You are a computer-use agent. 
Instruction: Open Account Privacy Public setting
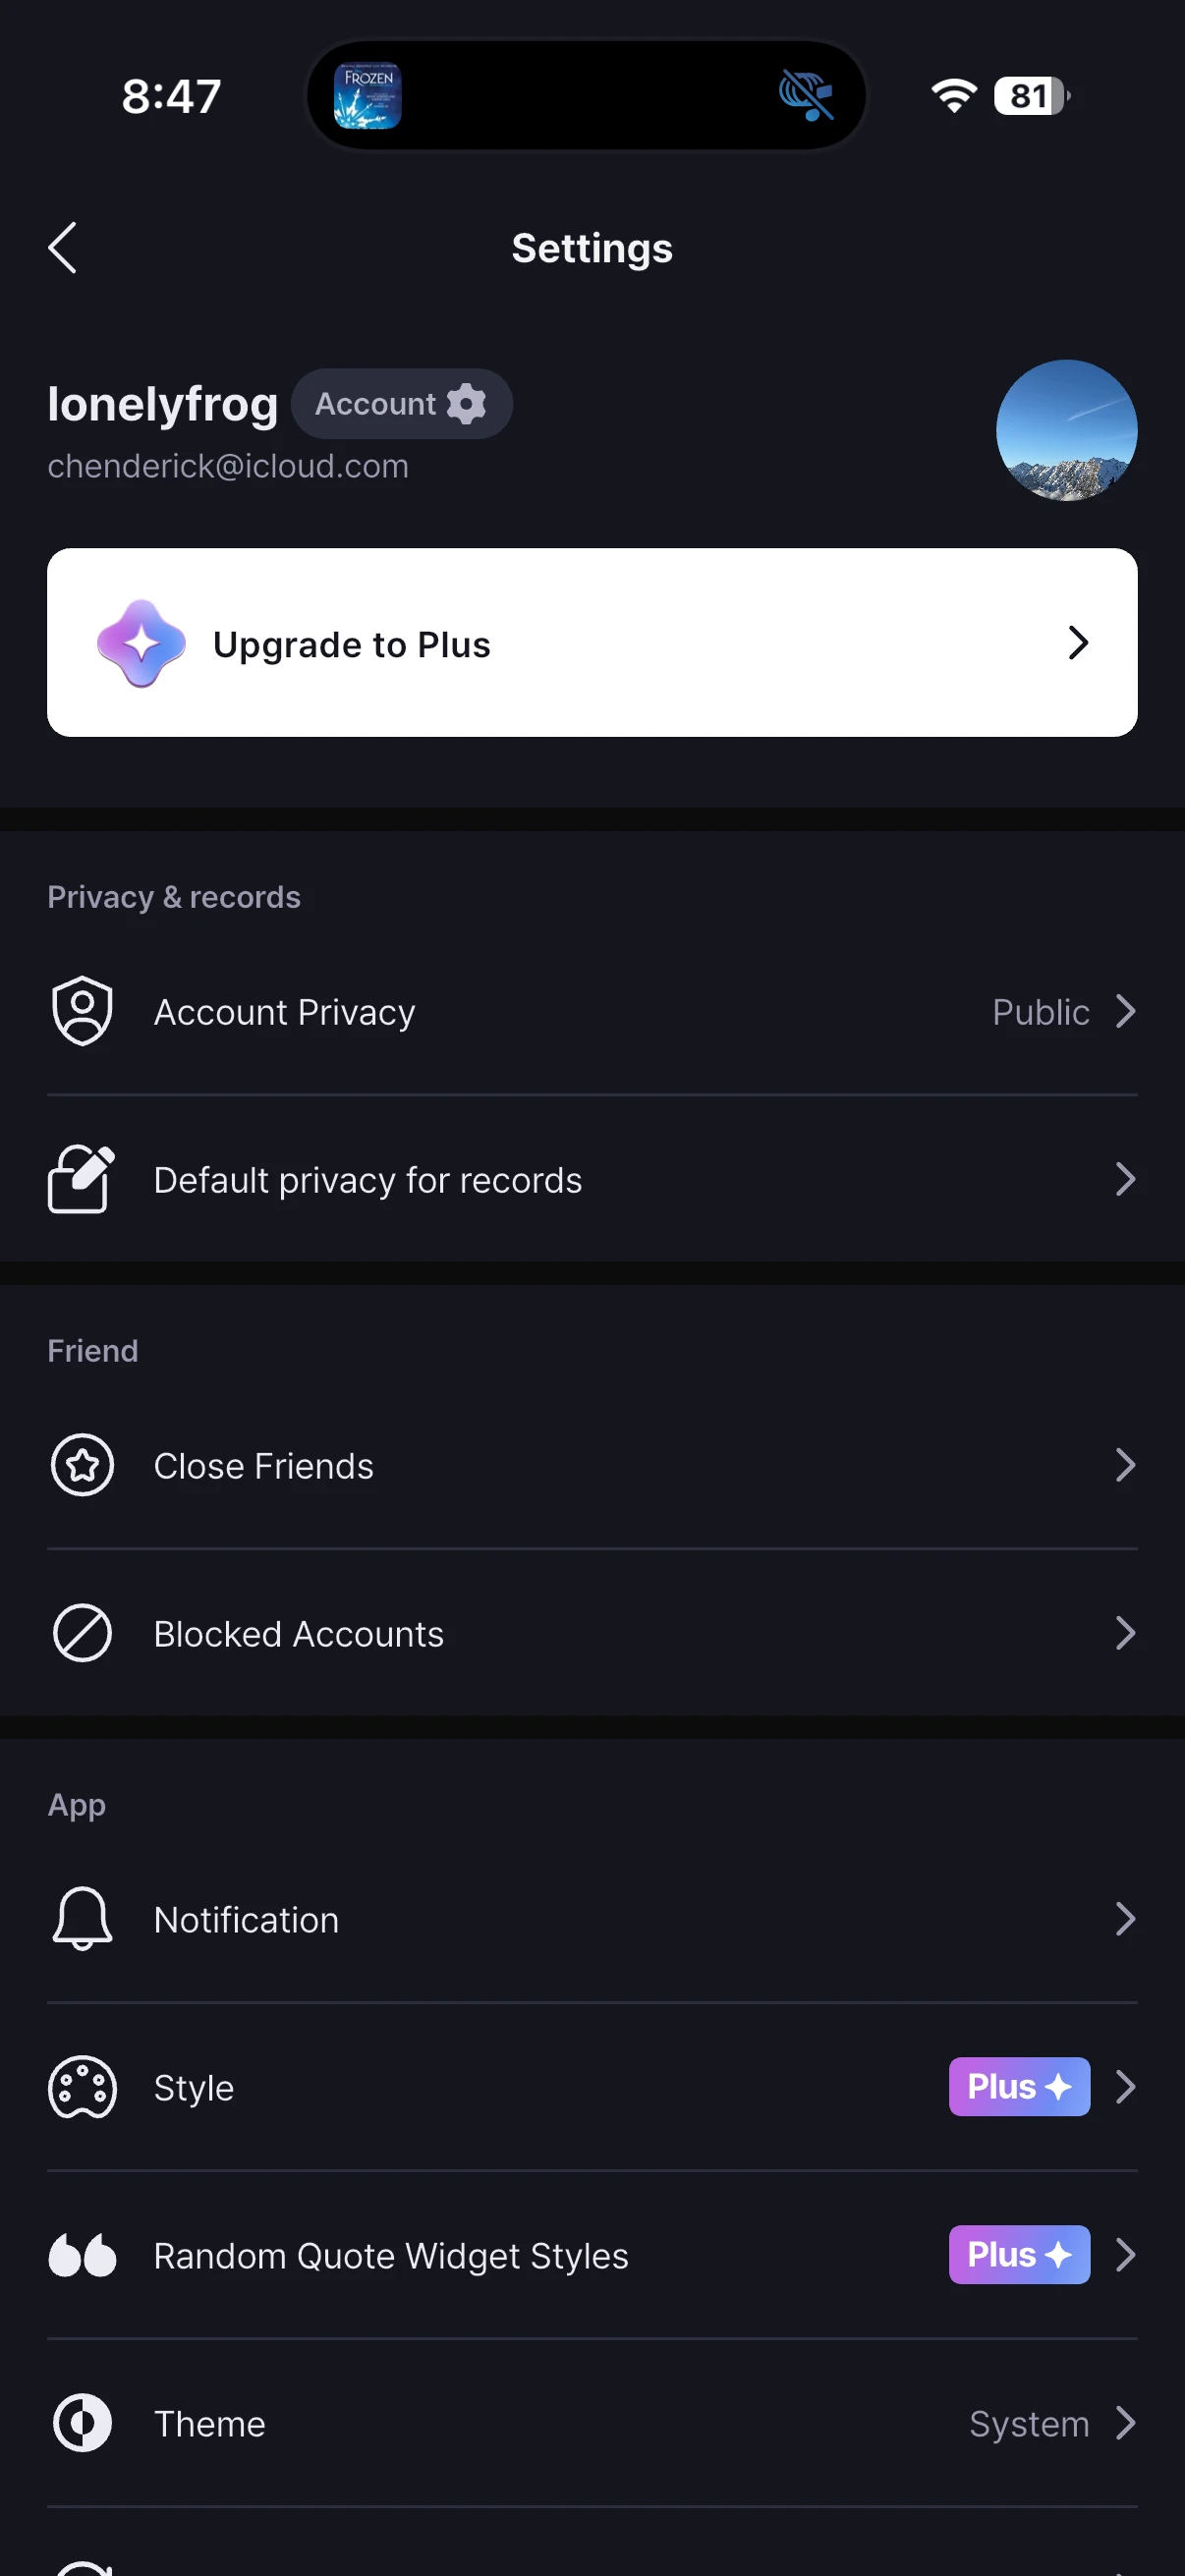(1062, 1012)
